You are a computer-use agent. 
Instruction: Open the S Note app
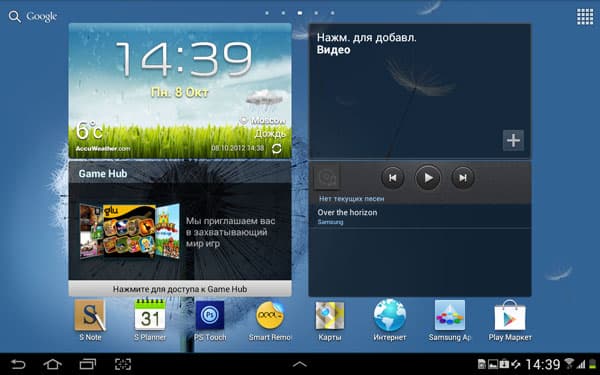90,316
